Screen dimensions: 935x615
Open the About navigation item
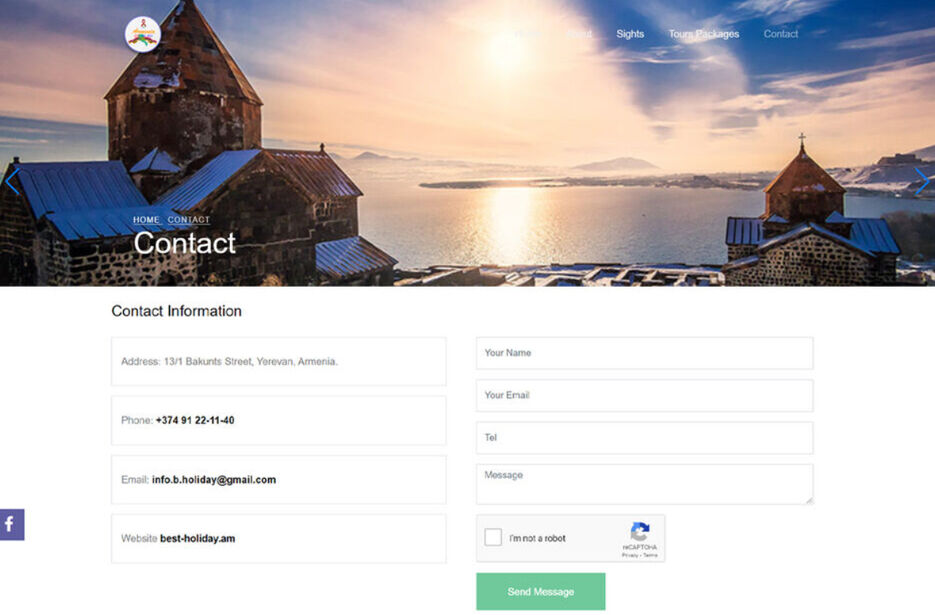[x=579, y=34]
